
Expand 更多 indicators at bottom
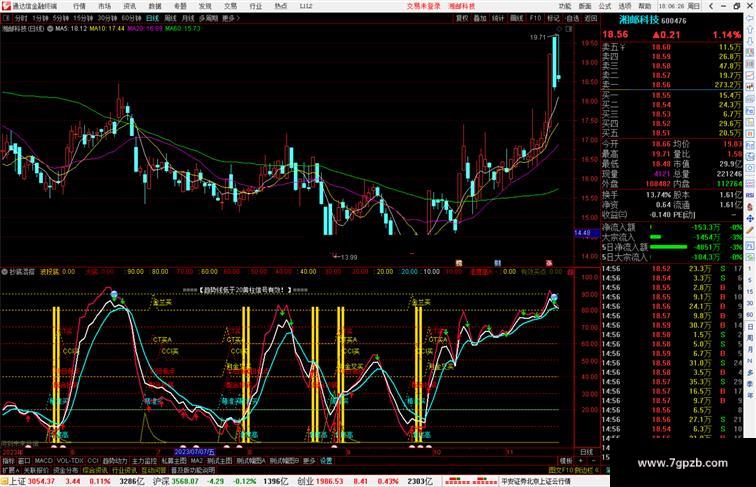pos(309,461)
